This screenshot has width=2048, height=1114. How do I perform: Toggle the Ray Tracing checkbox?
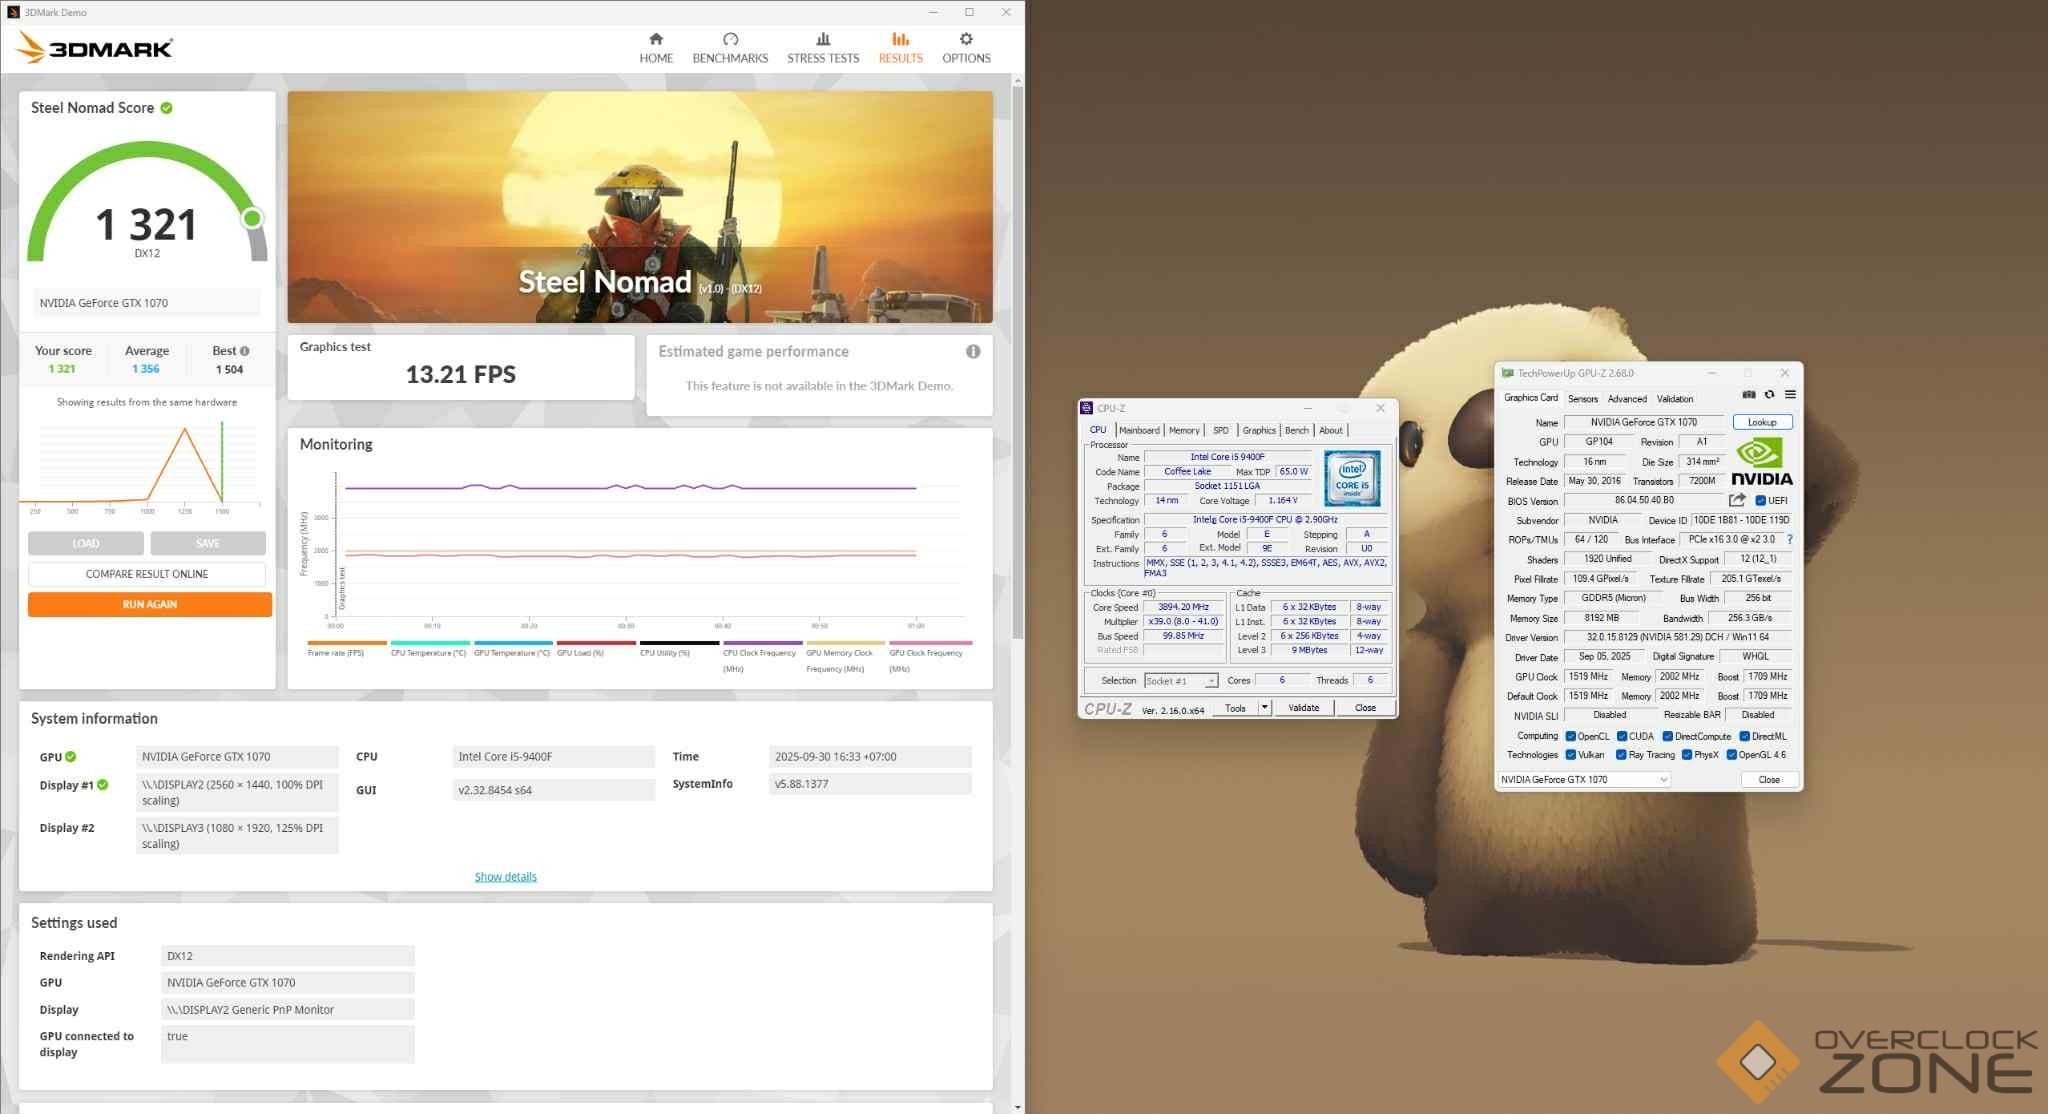[x=1621, y=755]
